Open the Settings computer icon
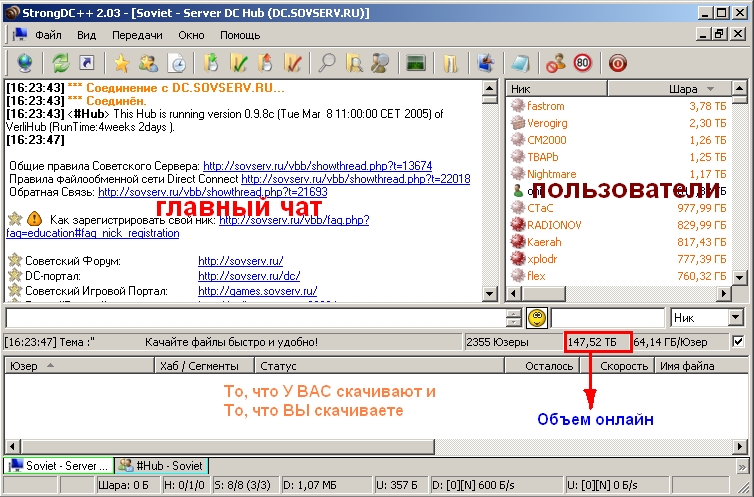 (x=486, y=63)
